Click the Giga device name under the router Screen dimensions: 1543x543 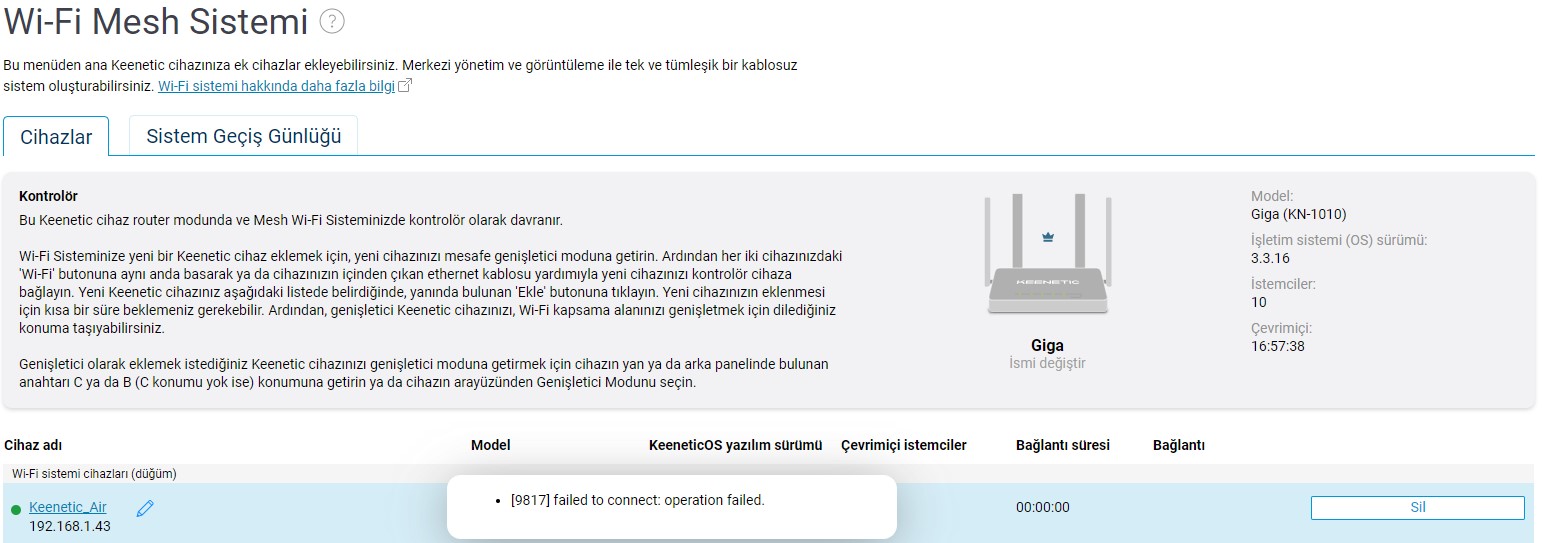(x=1047, y=345)
